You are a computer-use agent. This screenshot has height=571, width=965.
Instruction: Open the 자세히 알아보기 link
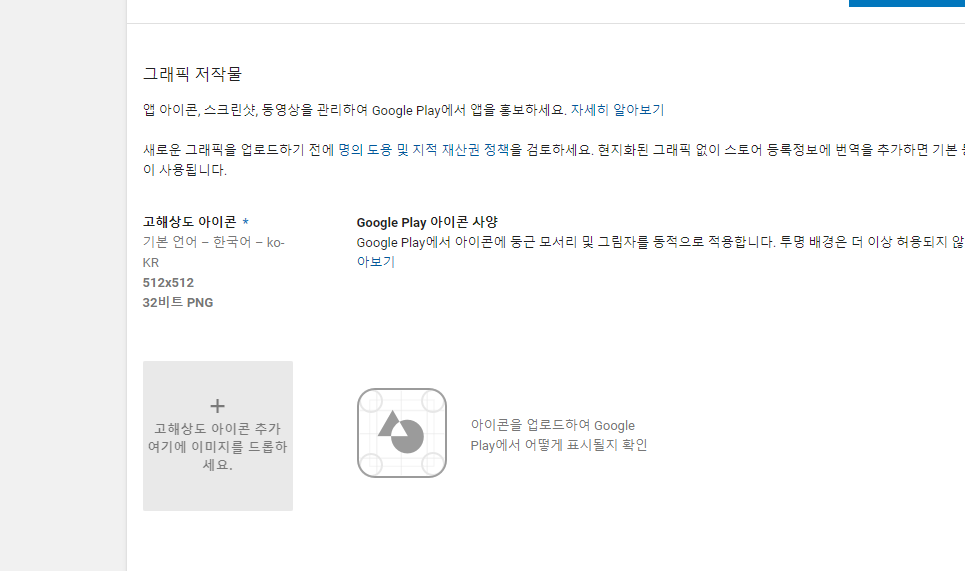coord(617,110)
